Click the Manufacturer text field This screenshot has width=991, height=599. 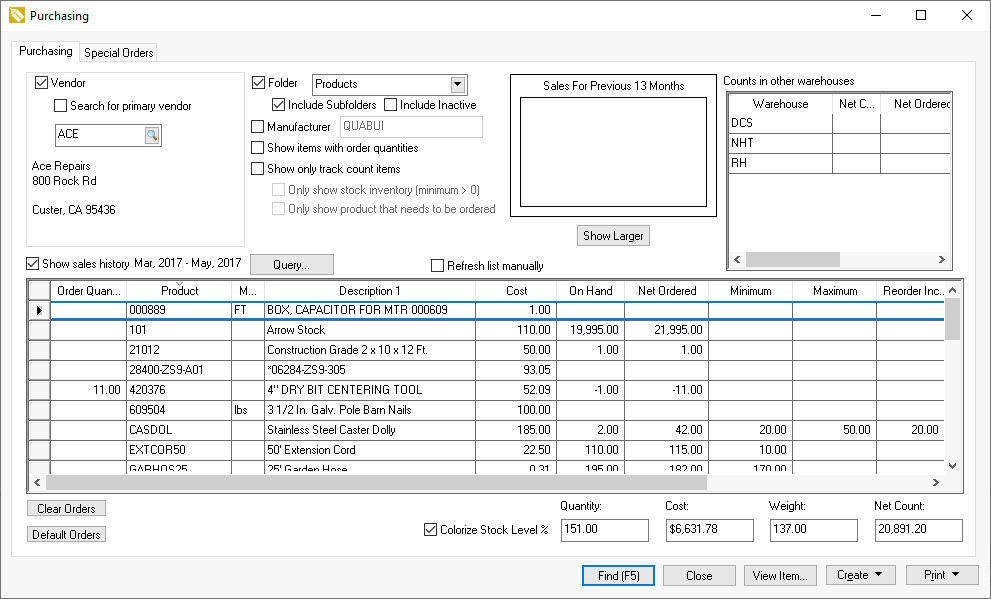(x=411, y=126)
